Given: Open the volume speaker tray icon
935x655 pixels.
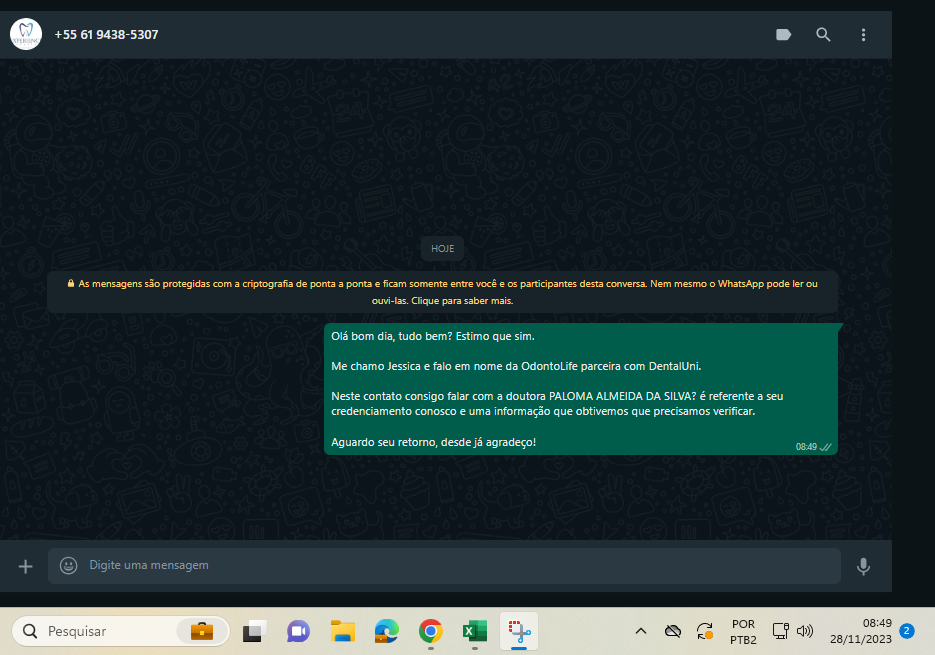Looking at the screenshot, I should point(805,631).
